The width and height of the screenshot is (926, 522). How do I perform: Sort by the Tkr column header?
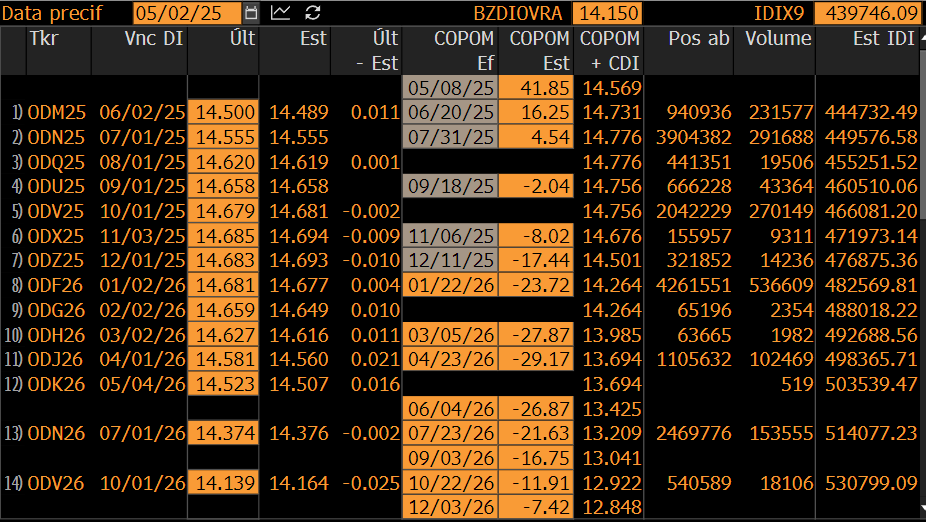click(x=44, y=38)
